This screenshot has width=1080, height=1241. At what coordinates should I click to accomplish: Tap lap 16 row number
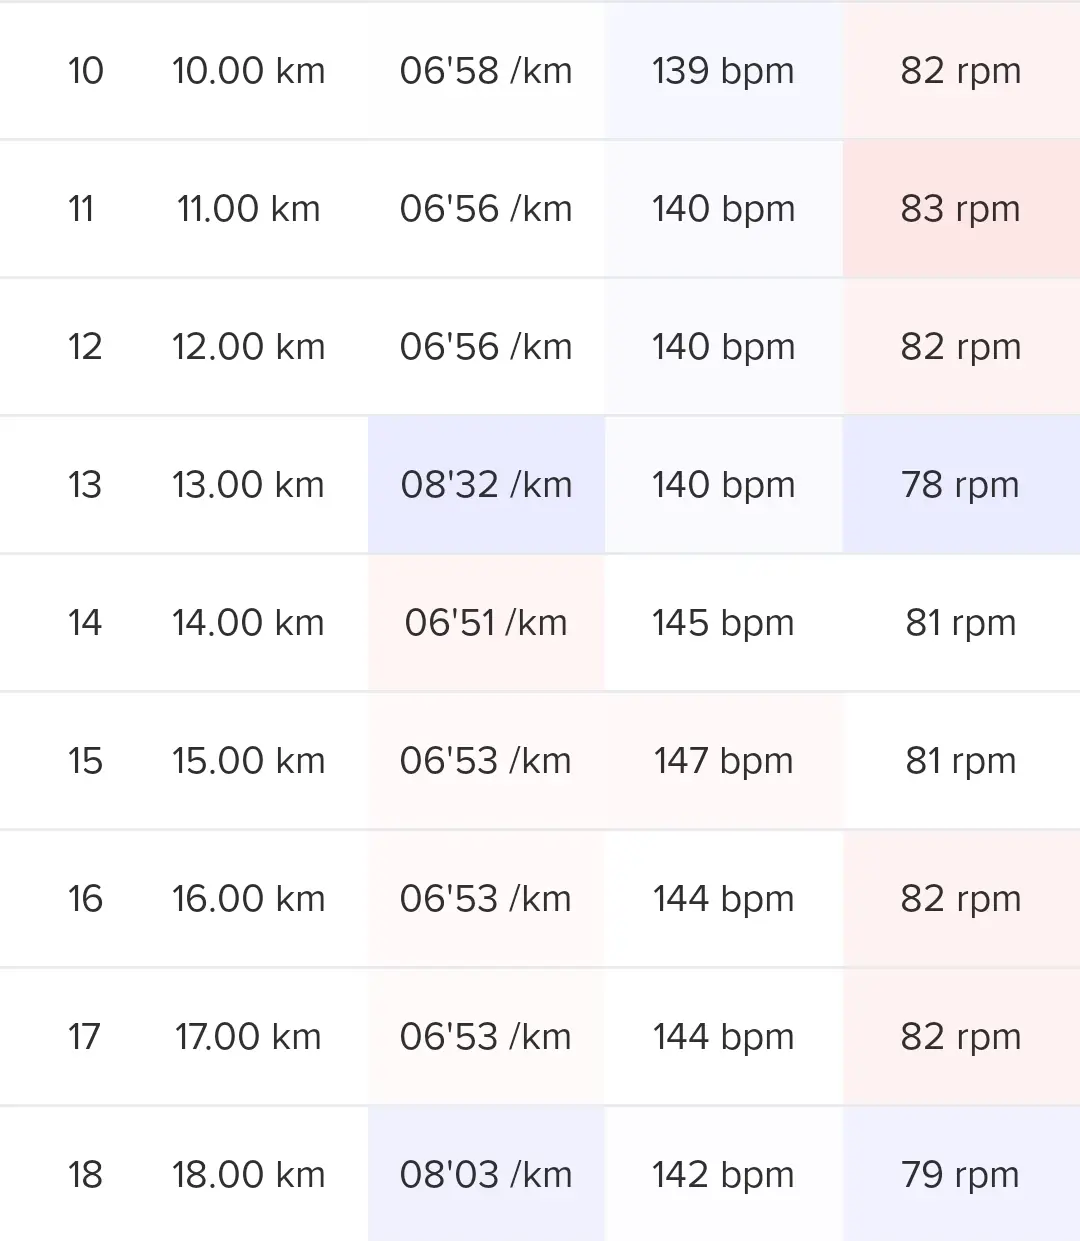(x=85, y=899)
